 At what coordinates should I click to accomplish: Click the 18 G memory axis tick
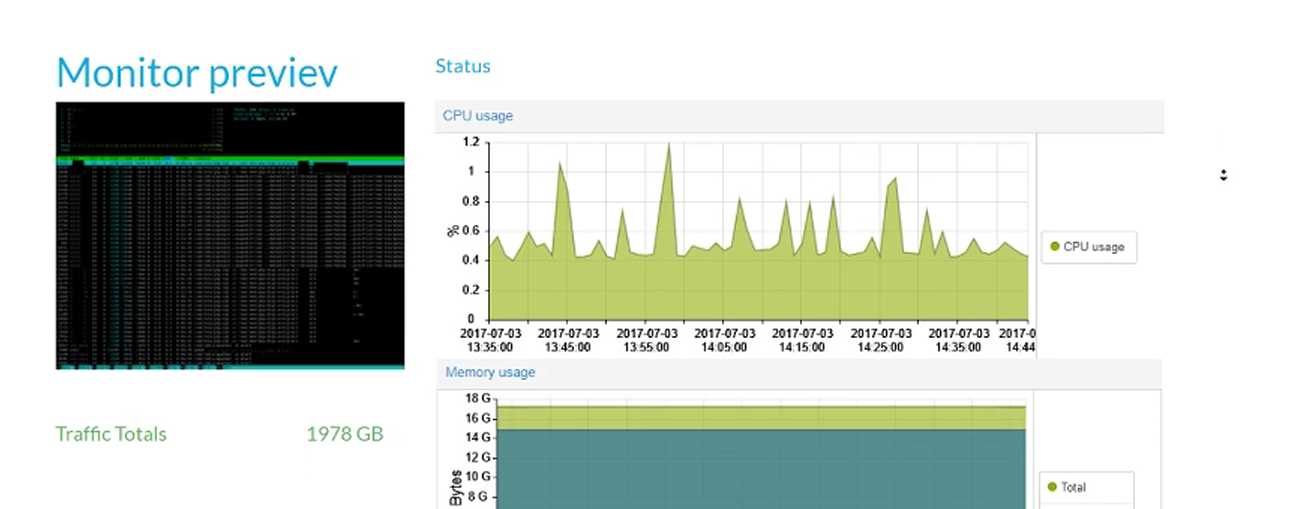pyautogui.click(x=478, y=398)
